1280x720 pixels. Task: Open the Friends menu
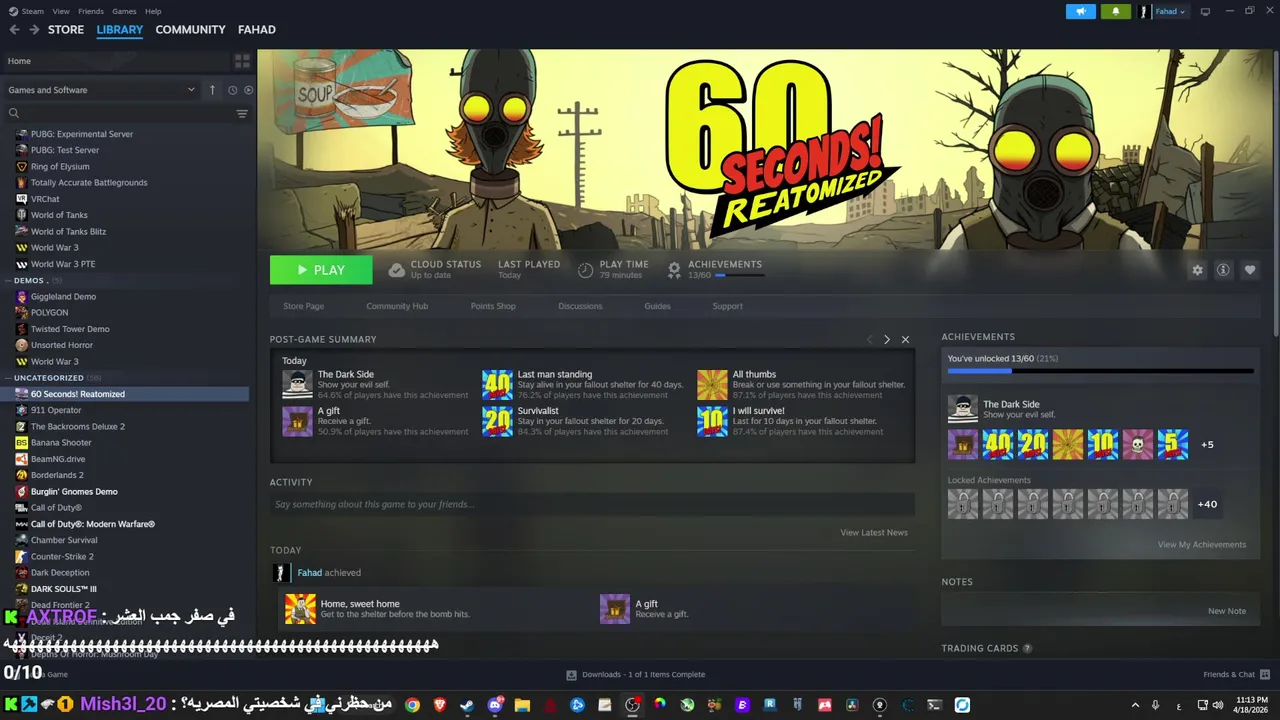[x=91, y=11]
